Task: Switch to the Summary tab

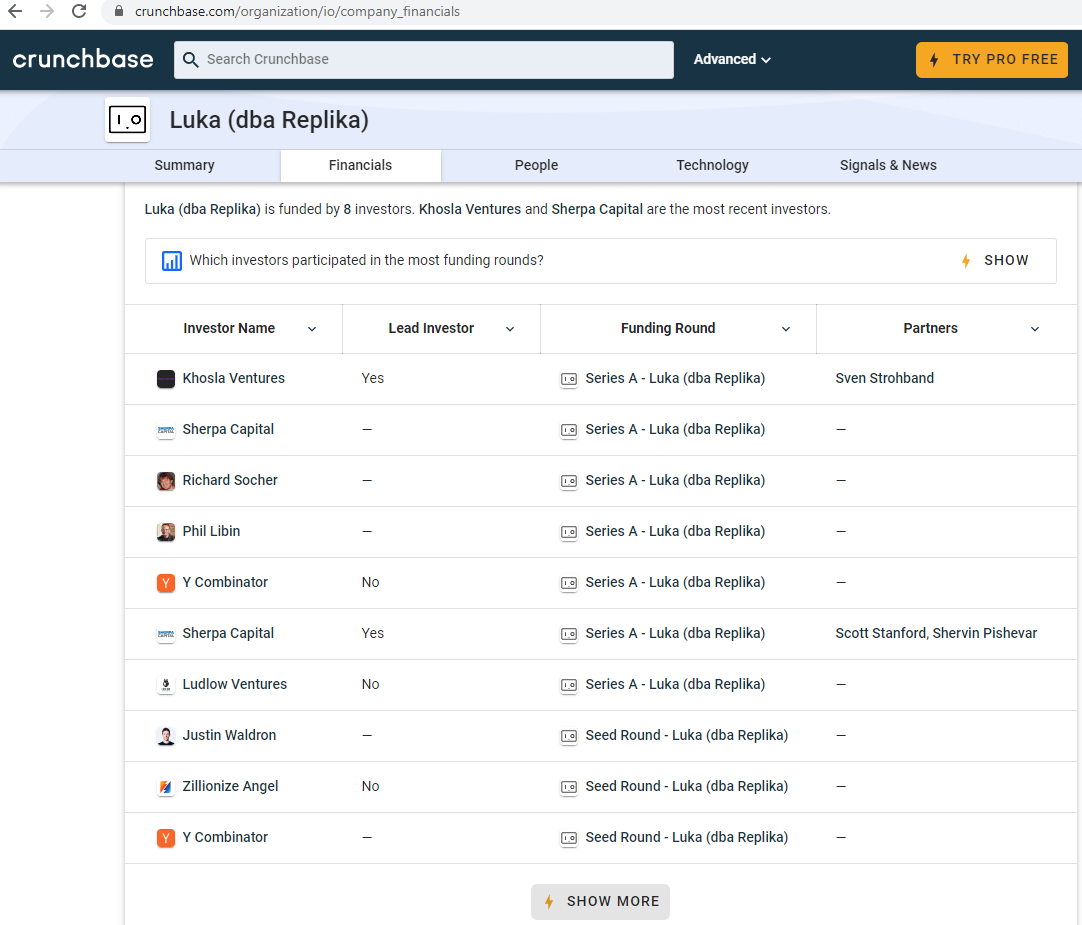Action: pos(184,166)
